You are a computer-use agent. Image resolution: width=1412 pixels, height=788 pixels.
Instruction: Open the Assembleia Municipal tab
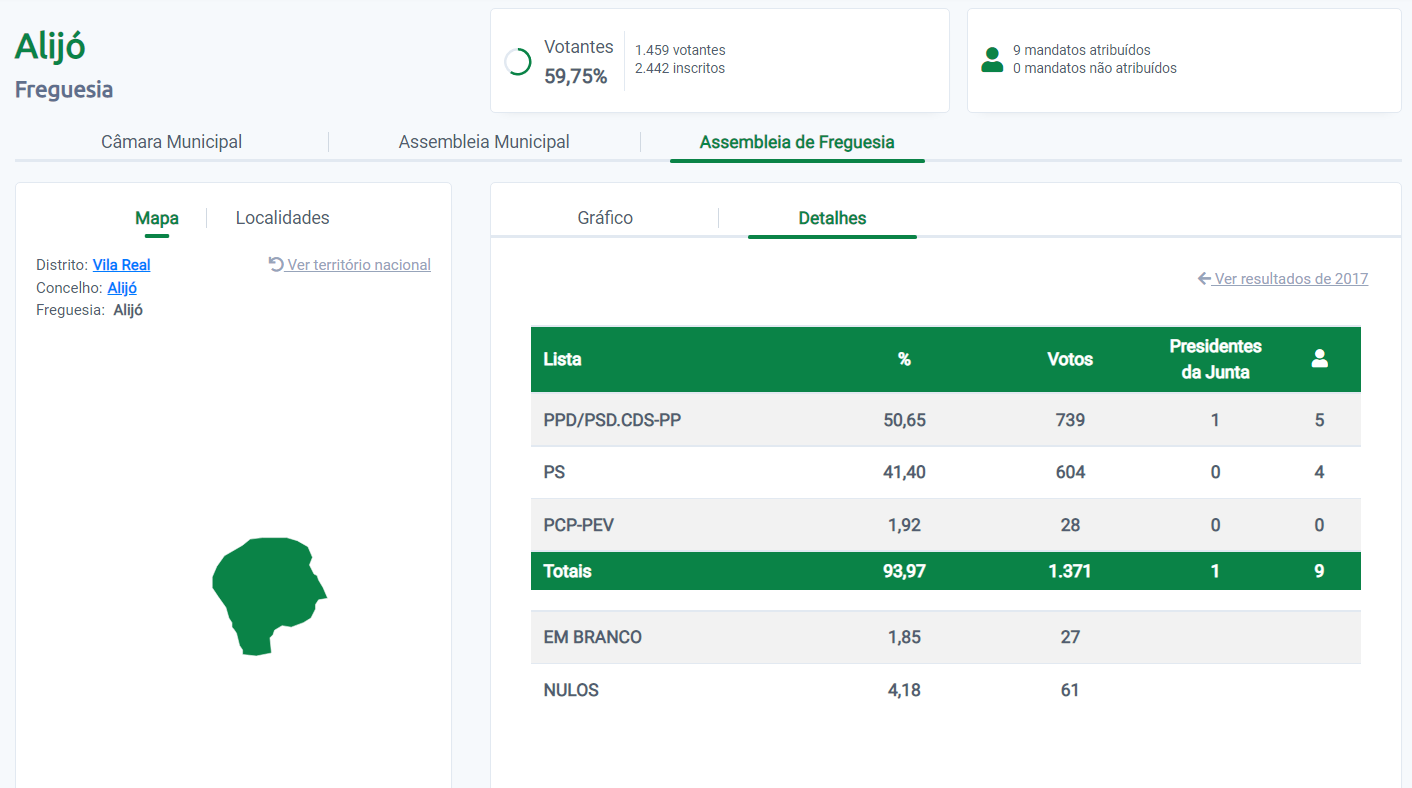click(484, 142)
